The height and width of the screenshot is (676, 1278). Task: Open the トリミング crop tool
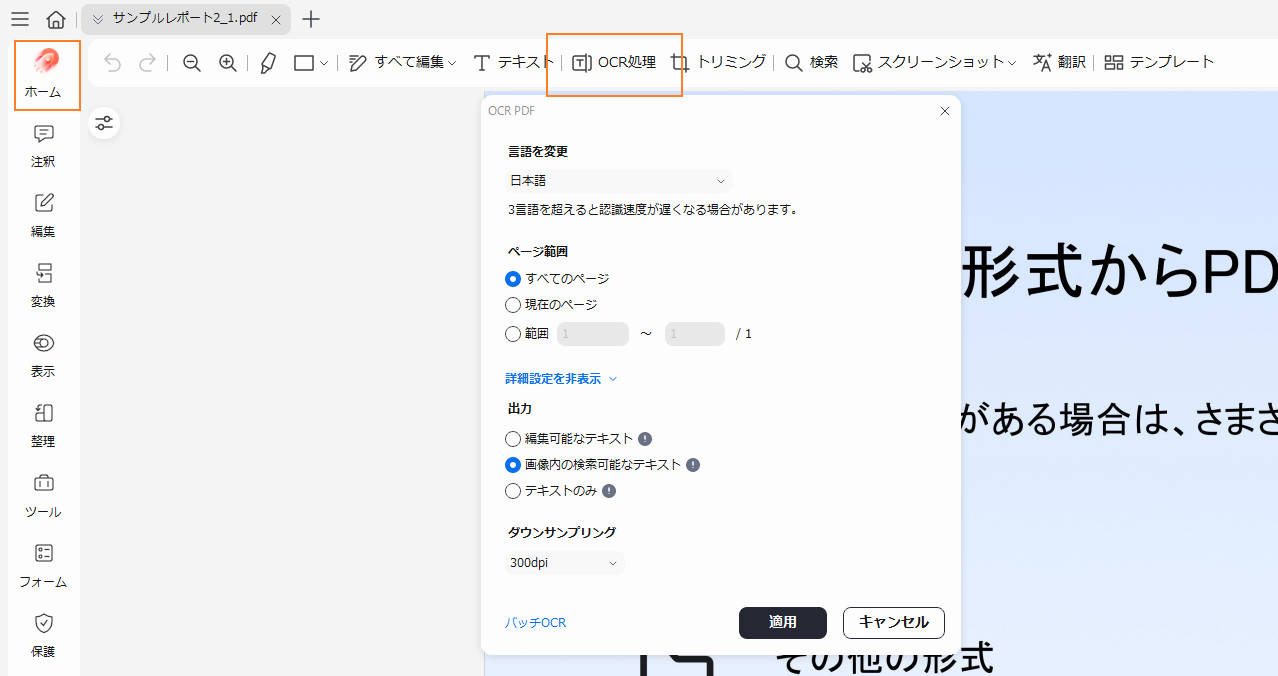click(718, 62)
